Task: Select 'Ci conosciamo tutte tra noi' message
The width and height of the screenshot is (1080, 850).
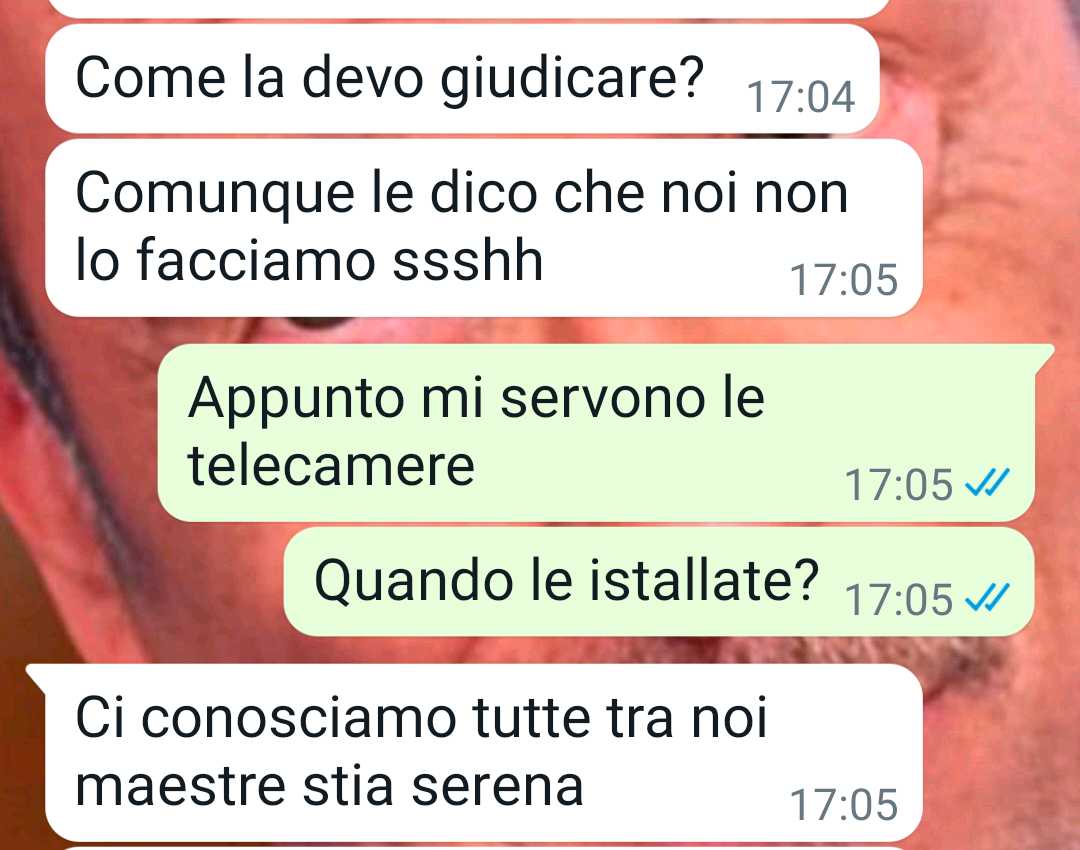Action: pyautogui.click(x=474, y=753)
